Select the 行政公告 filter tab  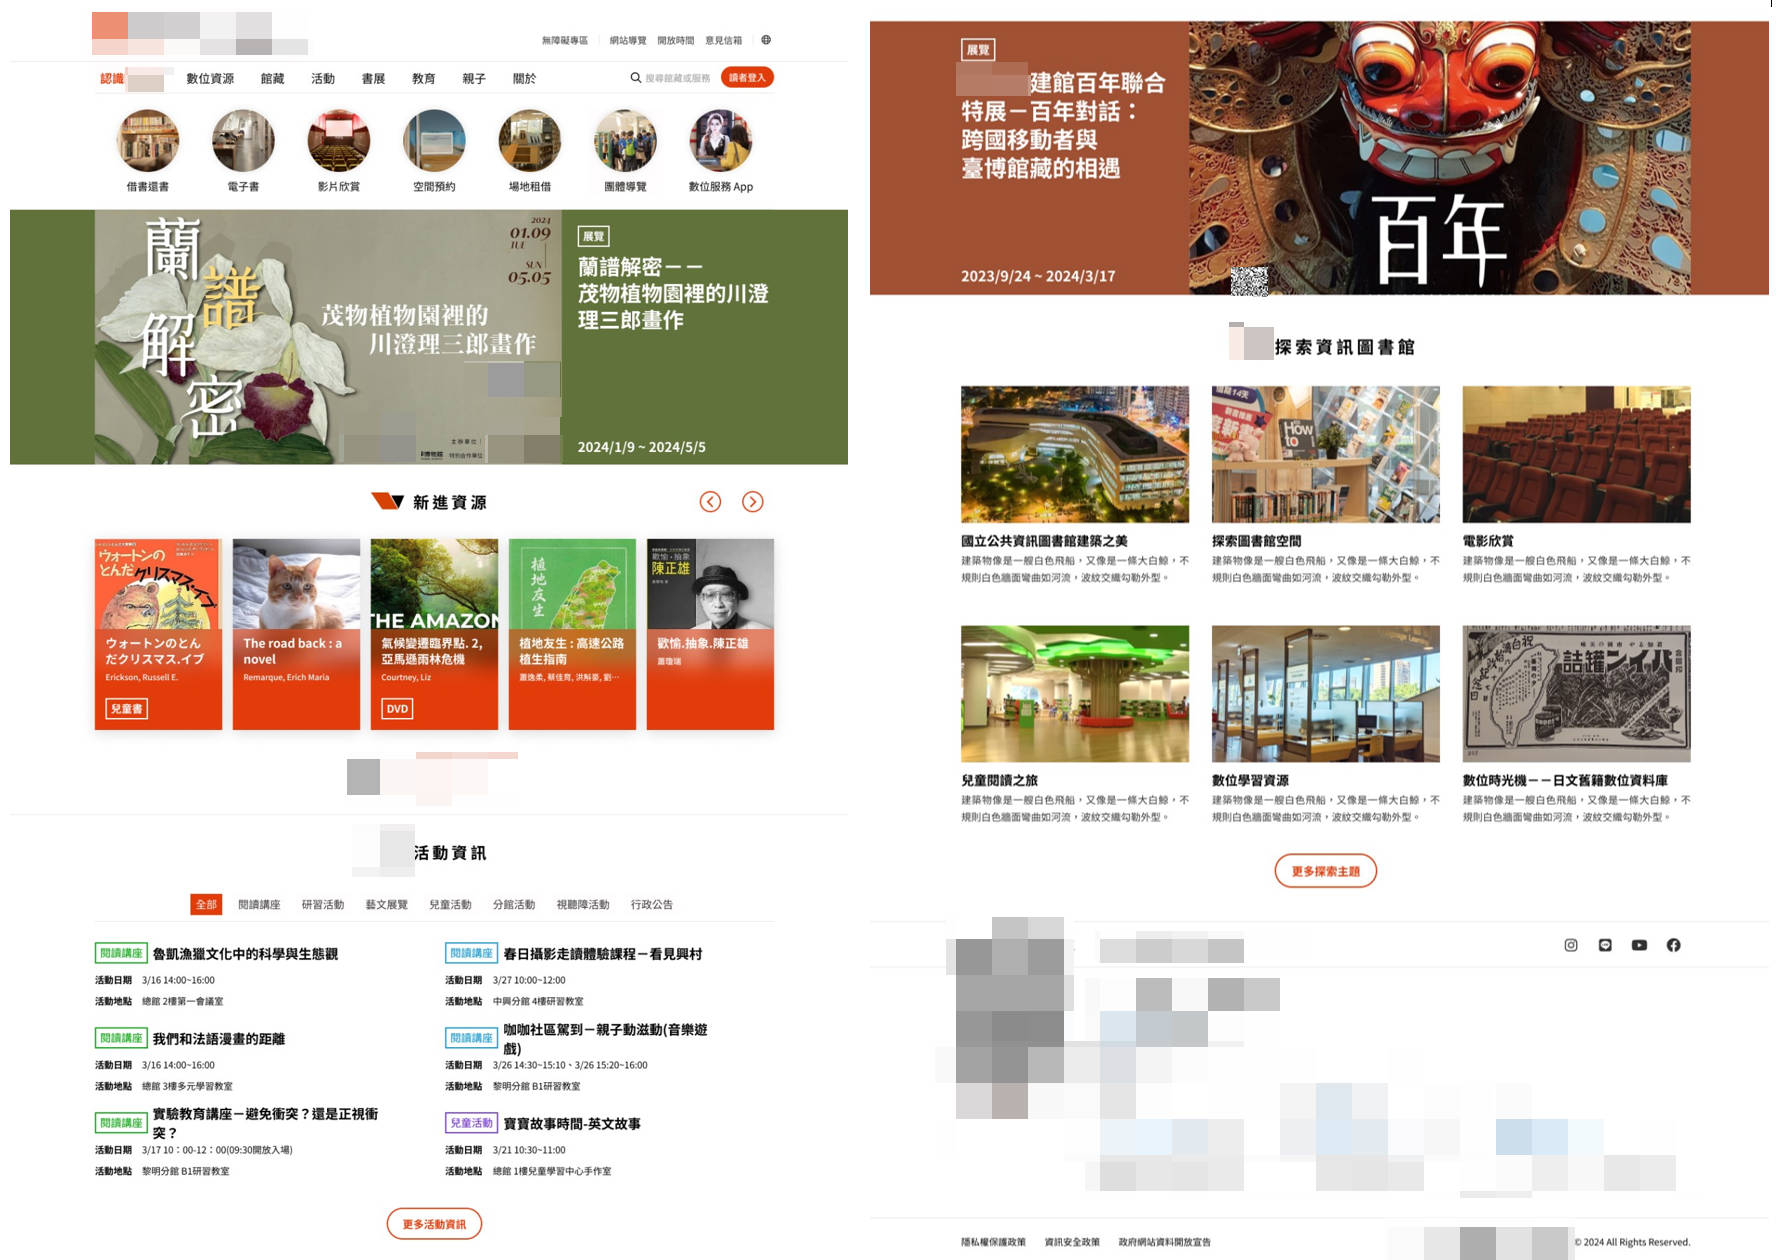[652, 904]
